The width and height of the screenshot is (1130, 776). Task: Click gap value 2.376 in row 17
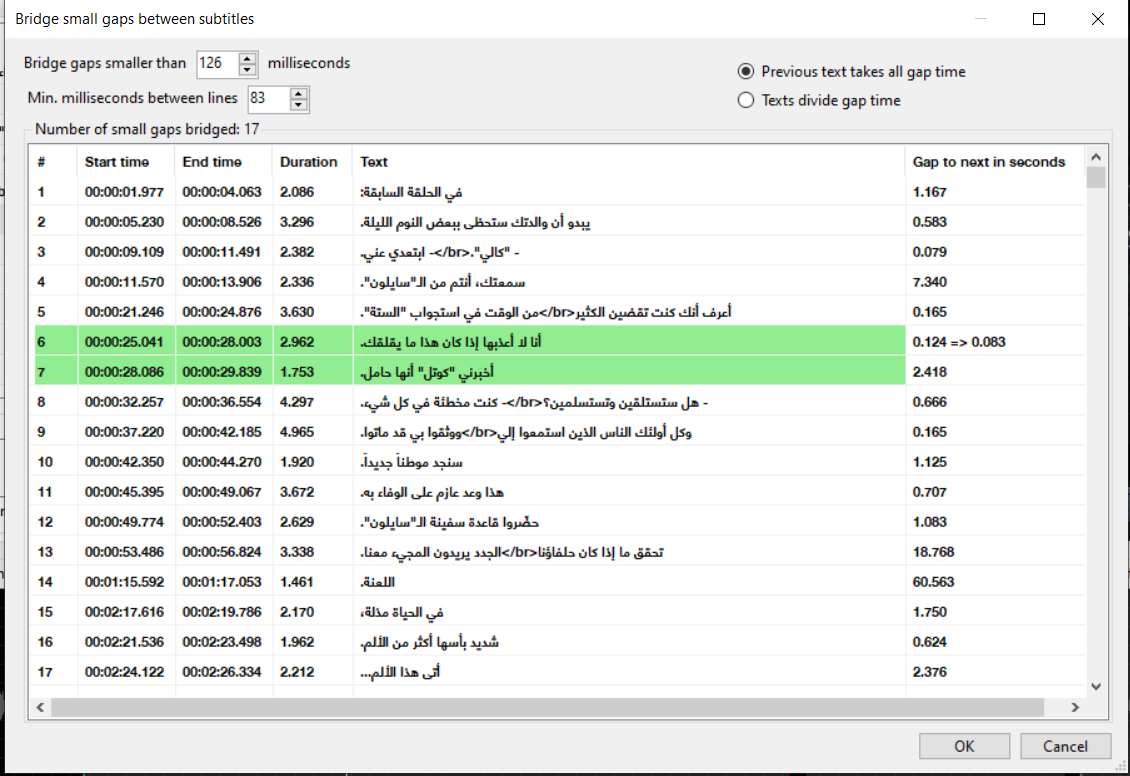(930, 672)
